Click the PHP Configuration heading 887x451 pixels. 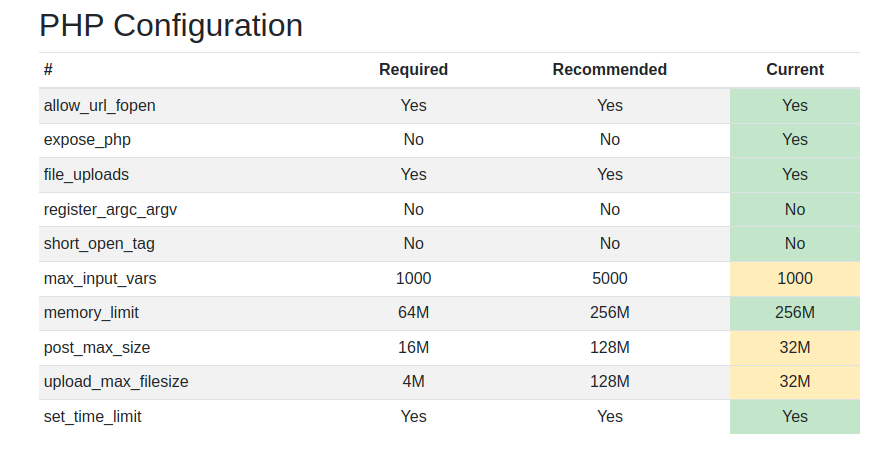click(171, 25)
